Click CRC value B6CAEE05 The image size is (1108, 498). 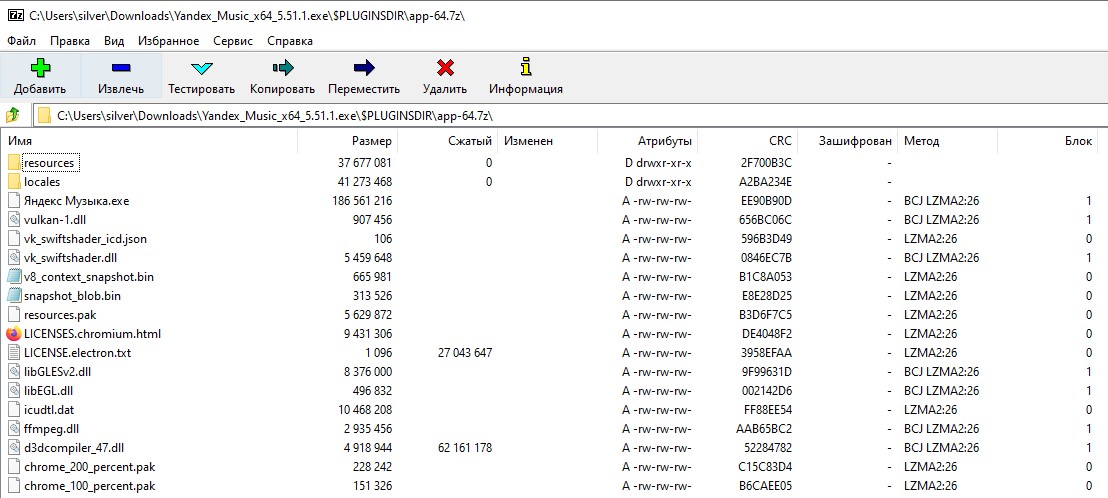coord(765,485)
